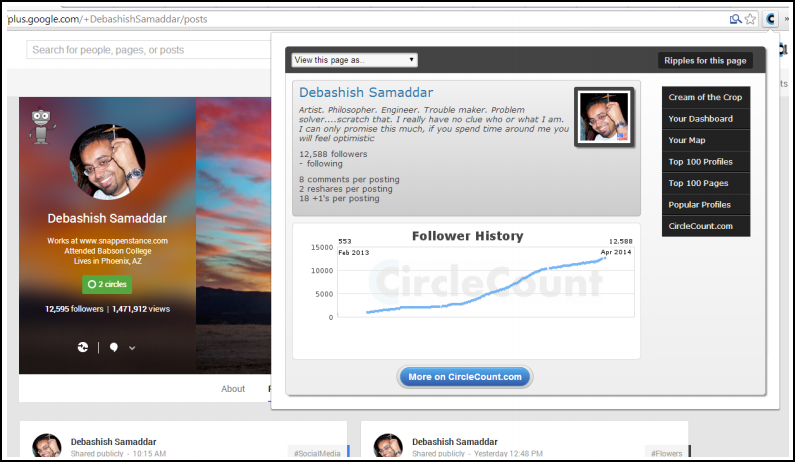Screen dimensions: 795x462
Task: Go to 'CircleCount.com' menu entry
Action: coord(705,226)
